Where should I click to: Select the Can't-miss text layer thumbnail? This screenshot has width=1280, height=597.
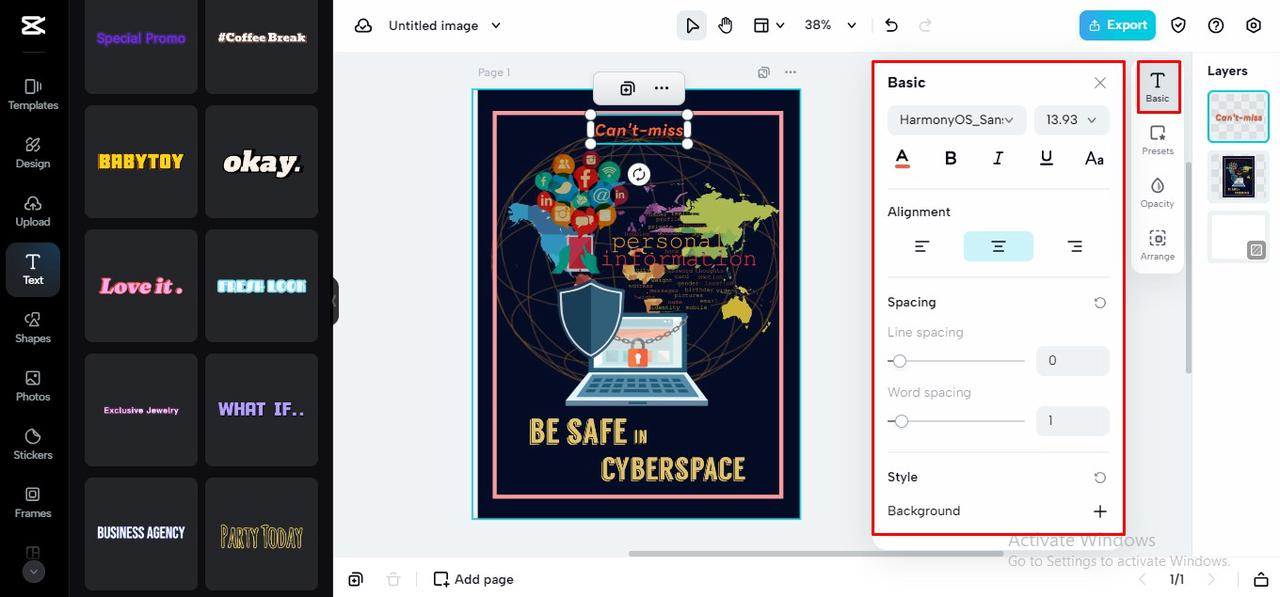(1238, 117)
